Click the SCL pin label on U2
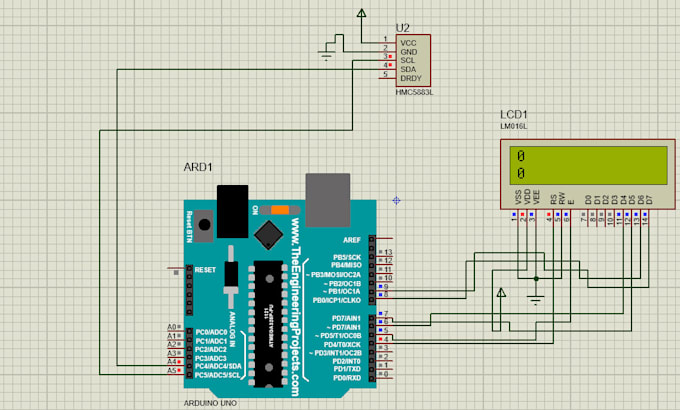680x410 pixels. point(407,61)
